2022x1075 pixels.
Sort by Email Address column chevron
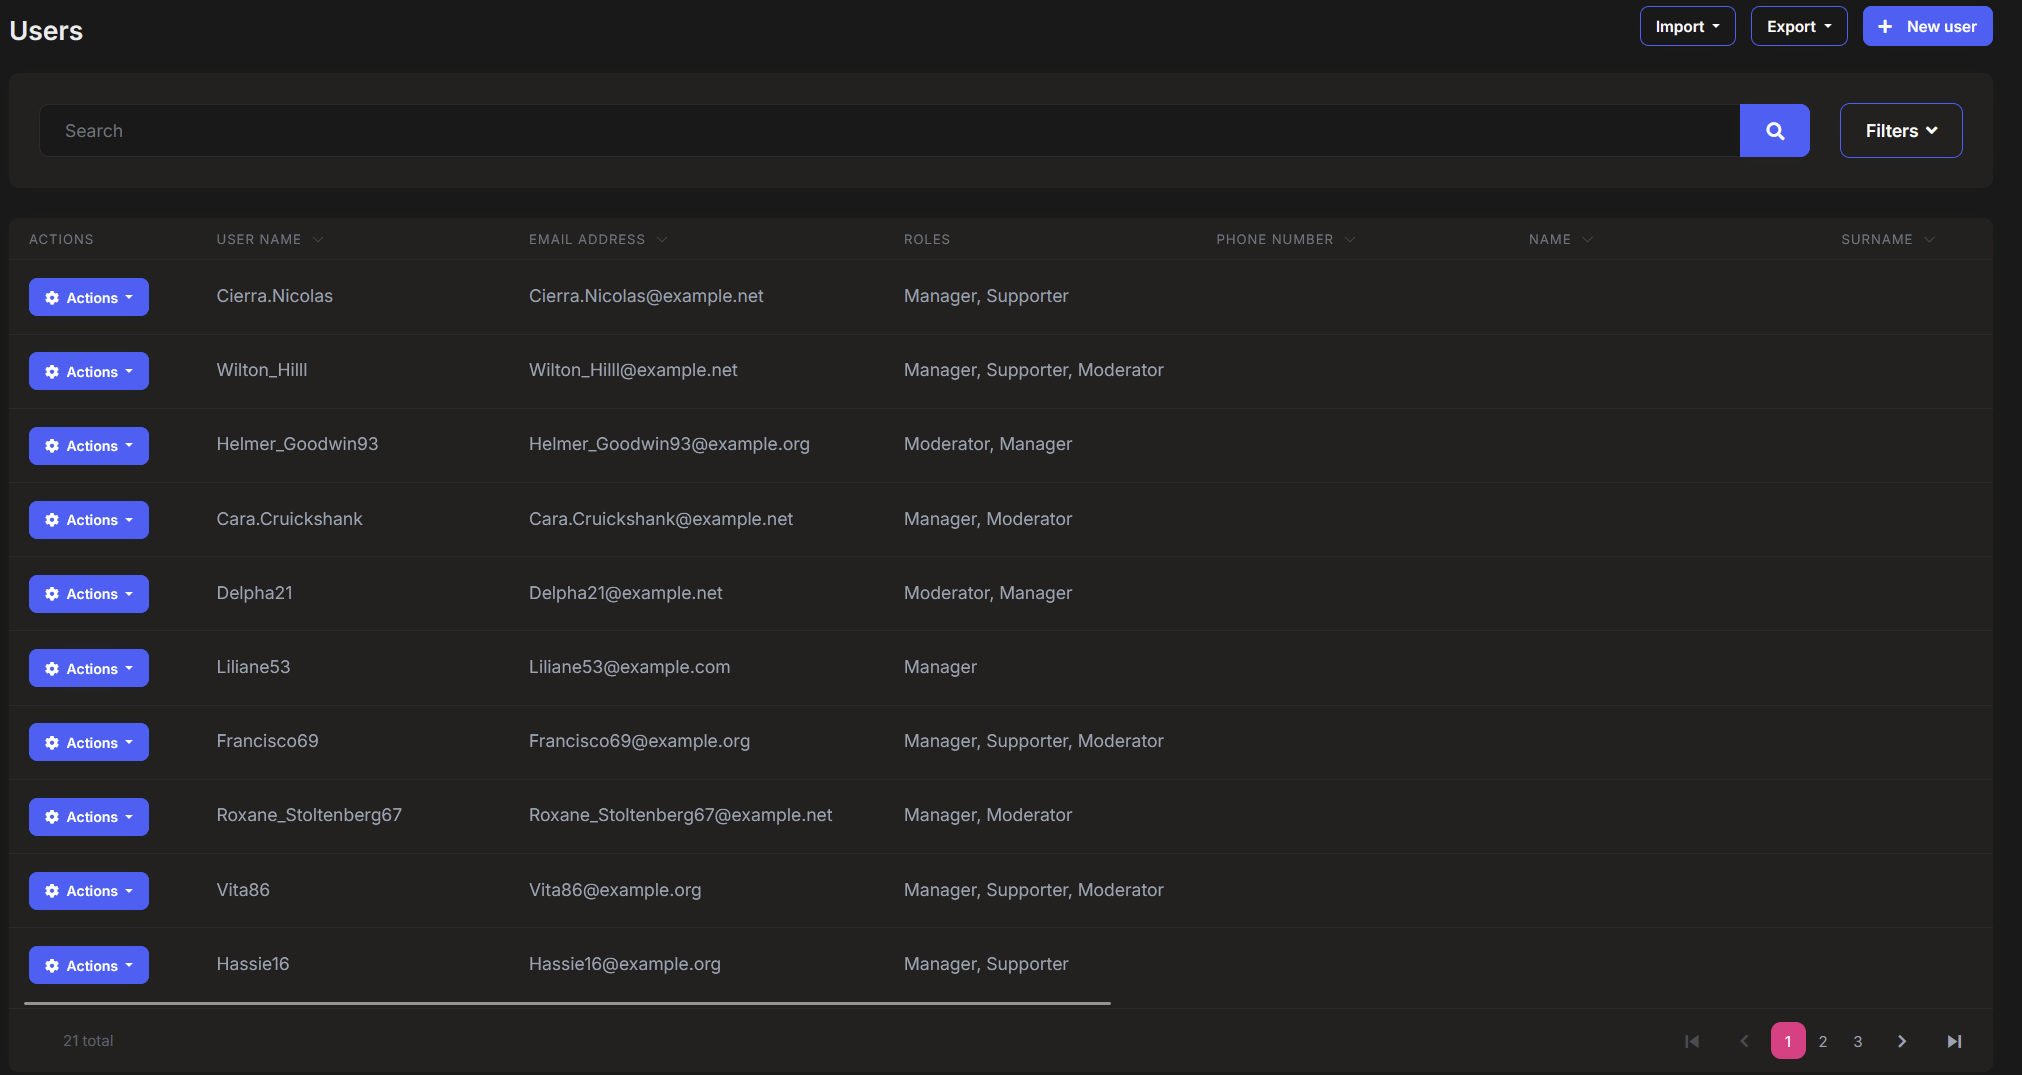662,240
